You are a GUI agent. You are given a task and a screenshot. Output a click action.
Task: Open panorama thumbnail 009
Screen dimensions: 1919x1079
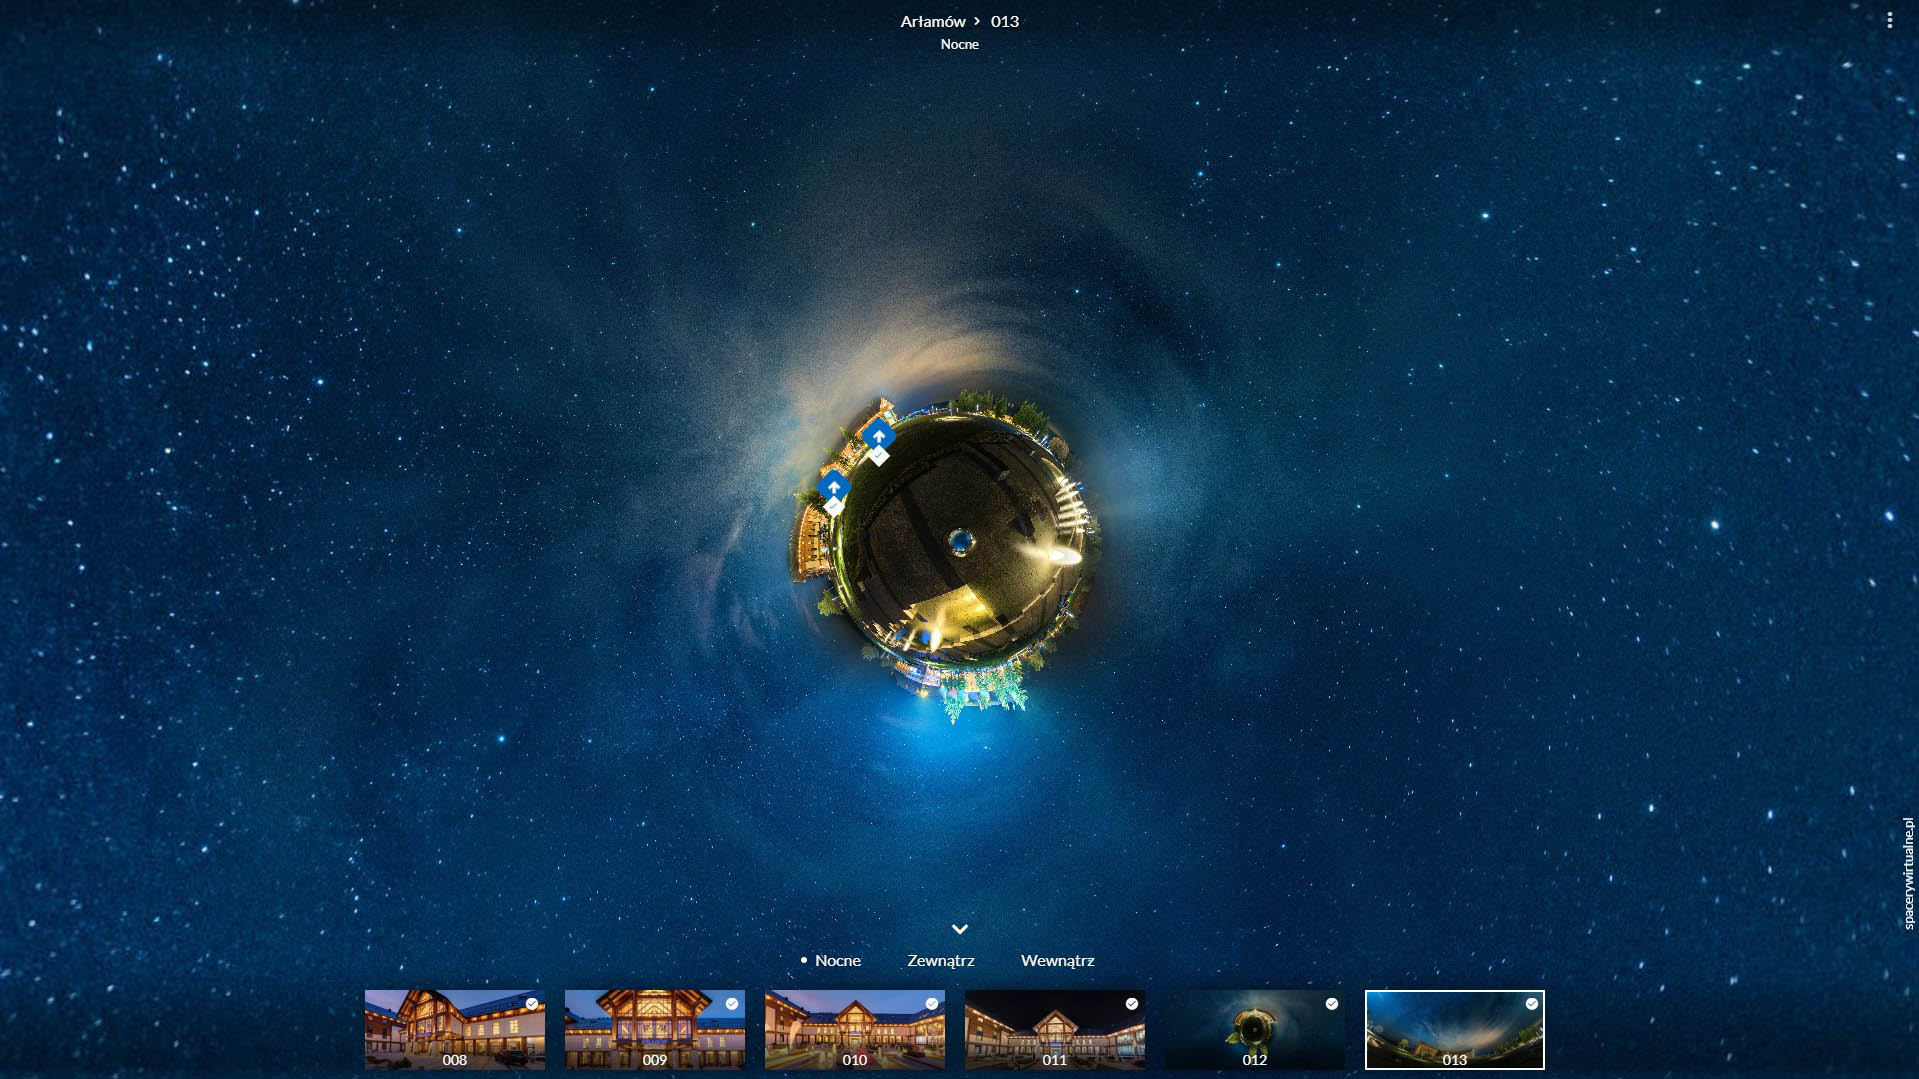click(x=654, y=1030)
